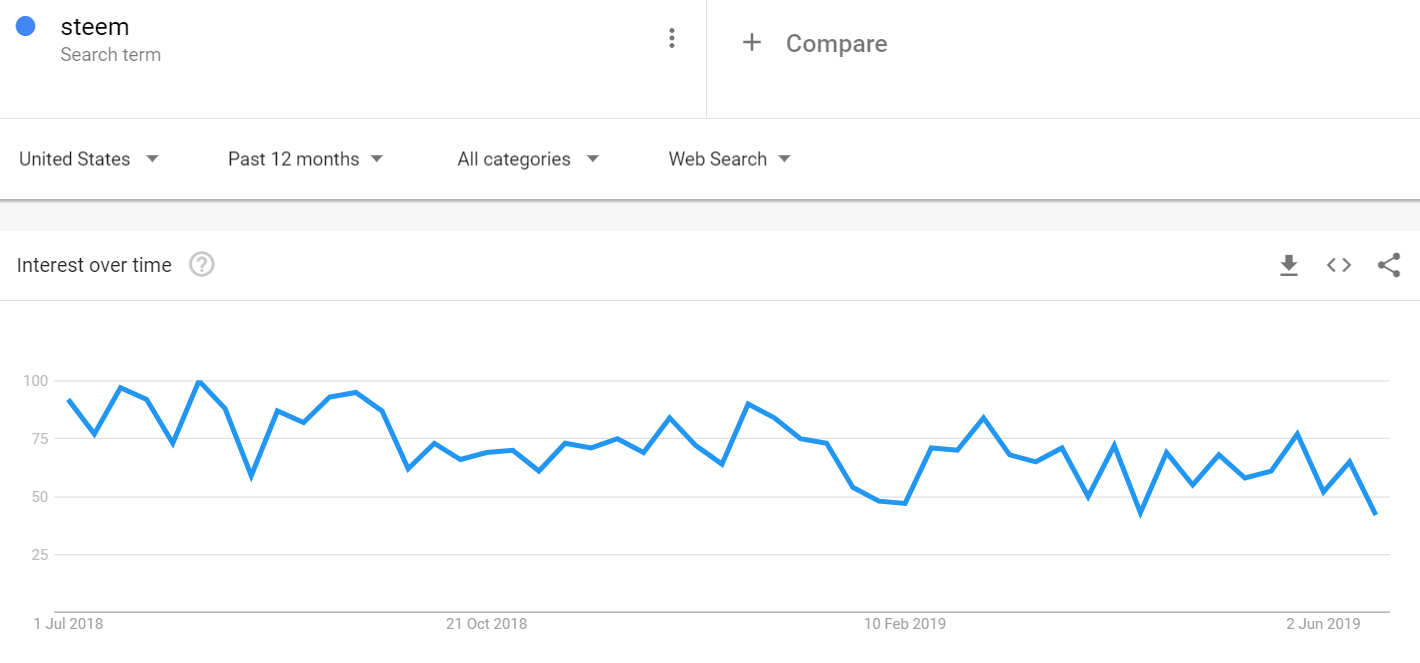Download the Interest over time CSV
1420x663 pixels.
point(1289,265)
